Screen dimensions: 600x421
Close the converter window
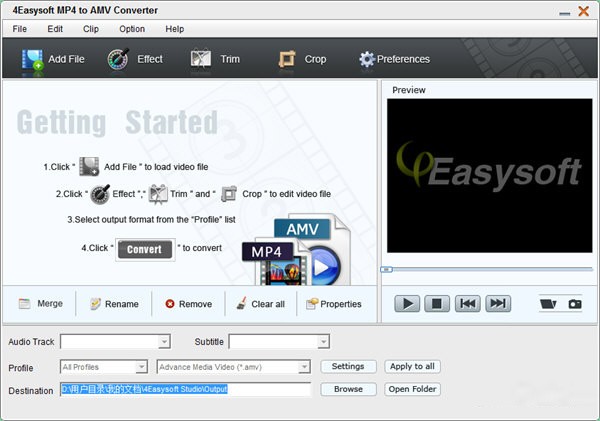point(584,11)
